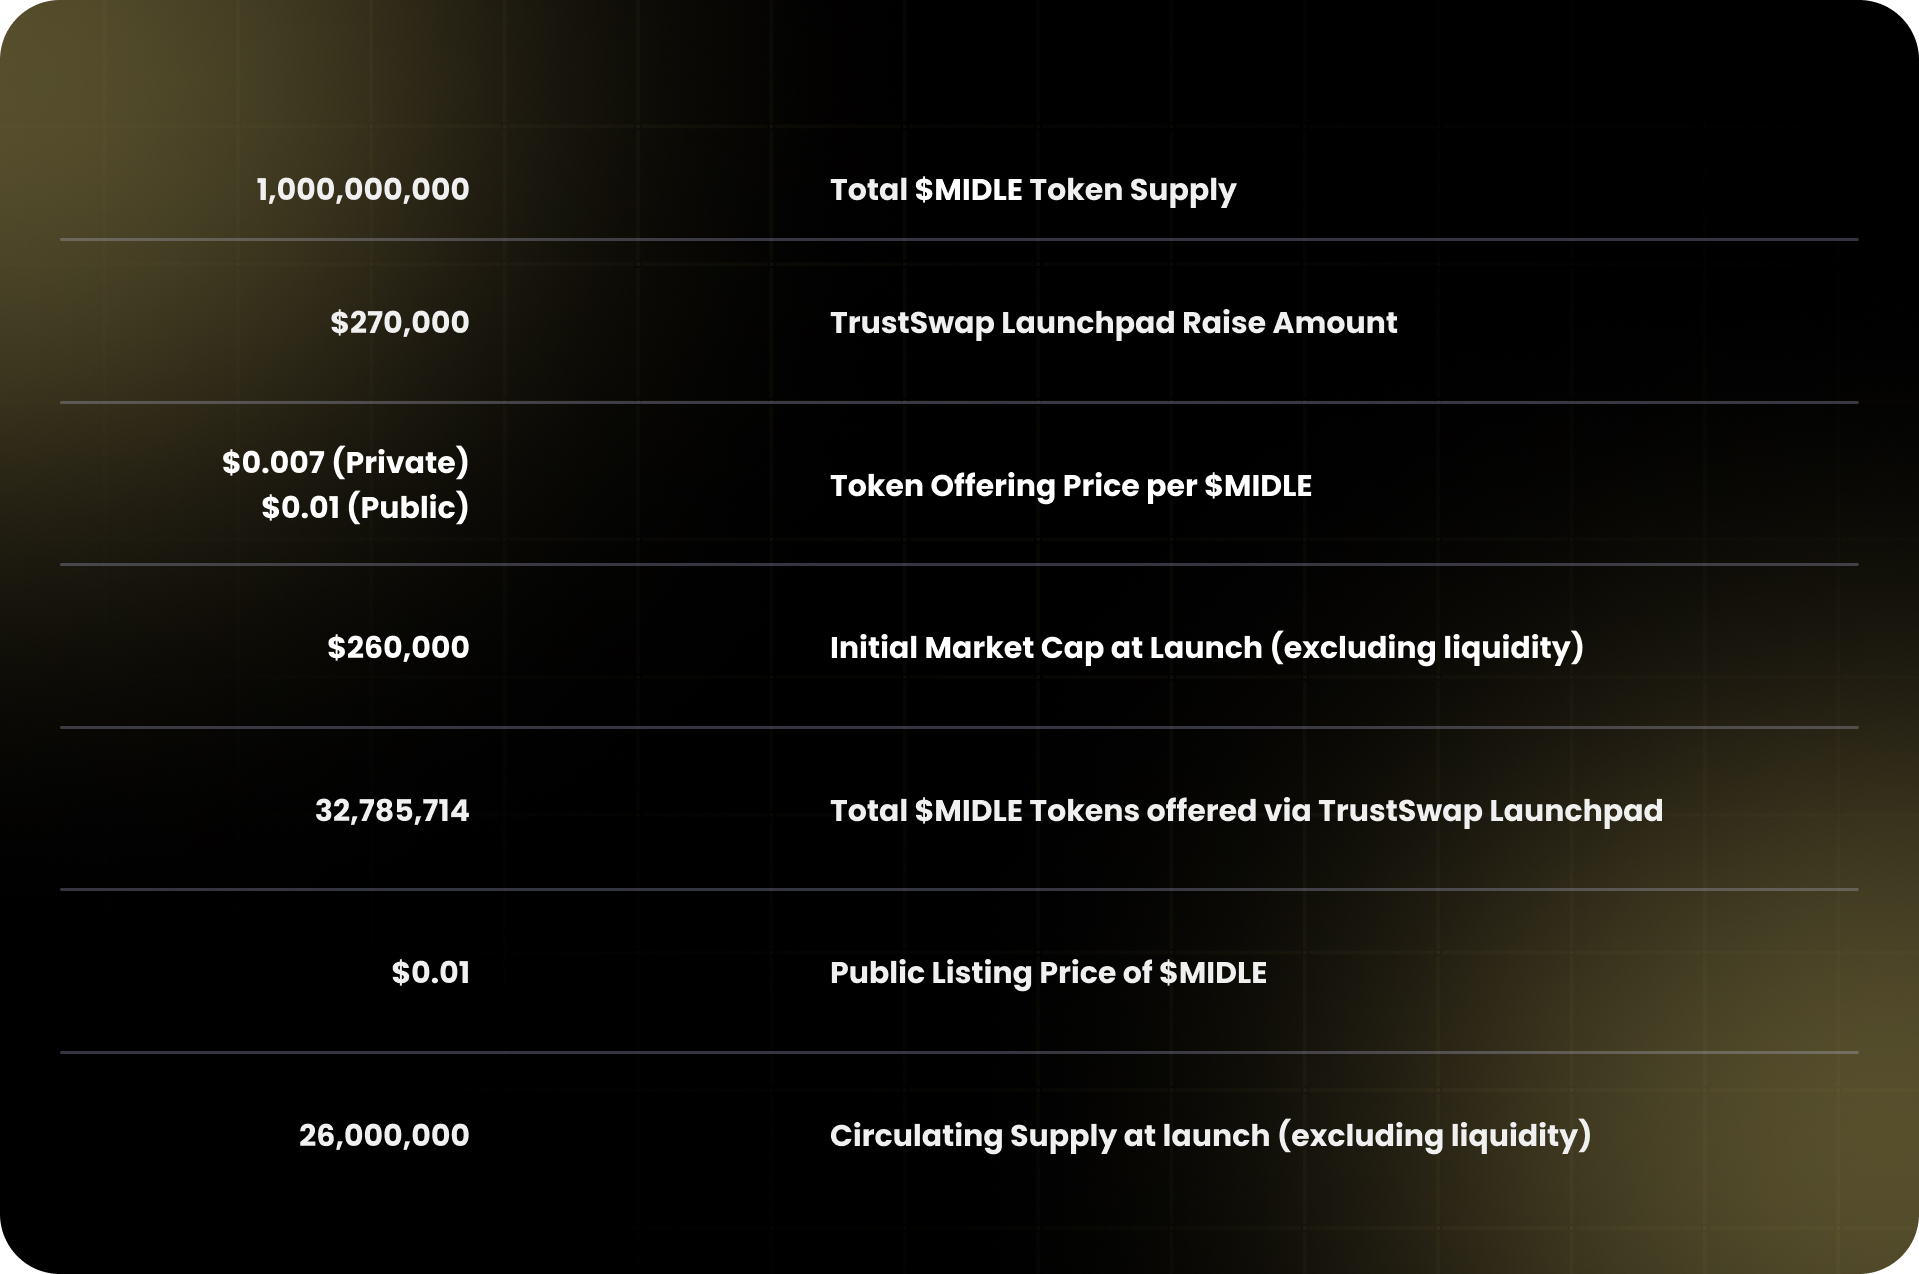Click the divider above Circulating Supply row
Screen dimensions: 1919x1274
(x=959, y=1052)
